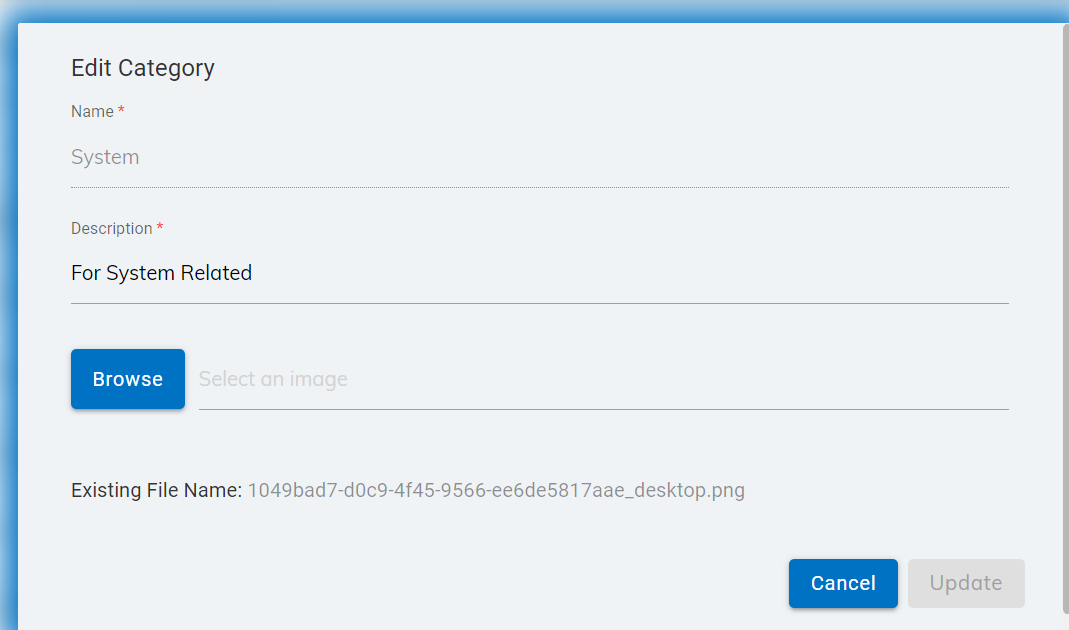Click the blue backdrop above the dialog
The height and width of the screenshot is (630, 1069).
tap(500, 9)
